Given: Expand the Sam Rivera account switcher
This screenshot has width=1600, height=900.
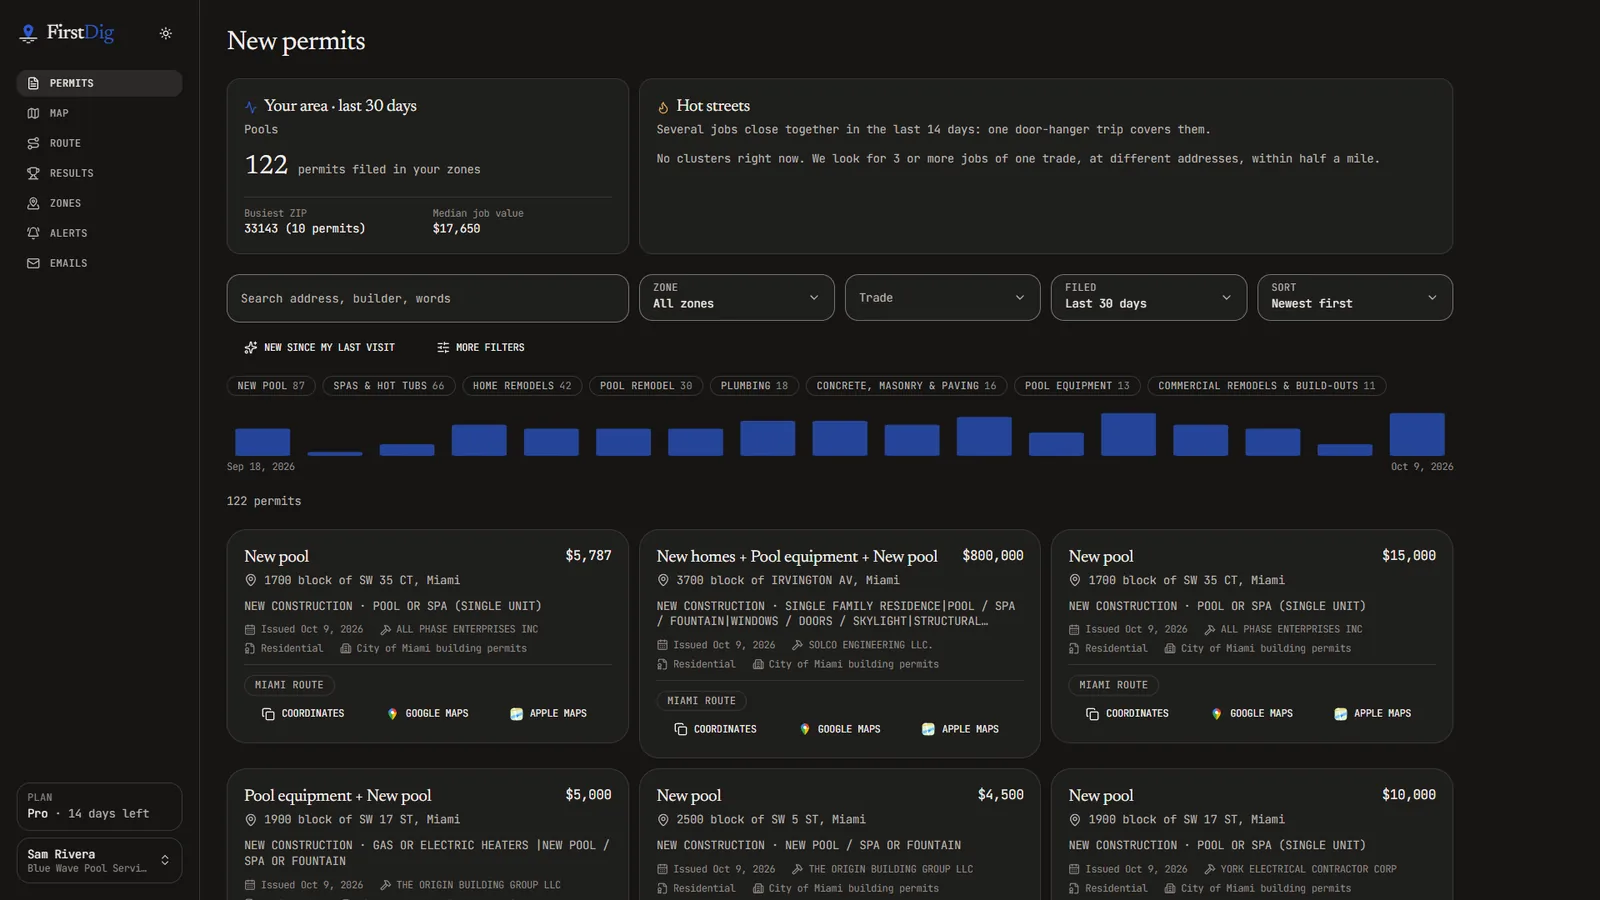Looking at the screenshot, I should pyautogui.click(x=99, y=861).
